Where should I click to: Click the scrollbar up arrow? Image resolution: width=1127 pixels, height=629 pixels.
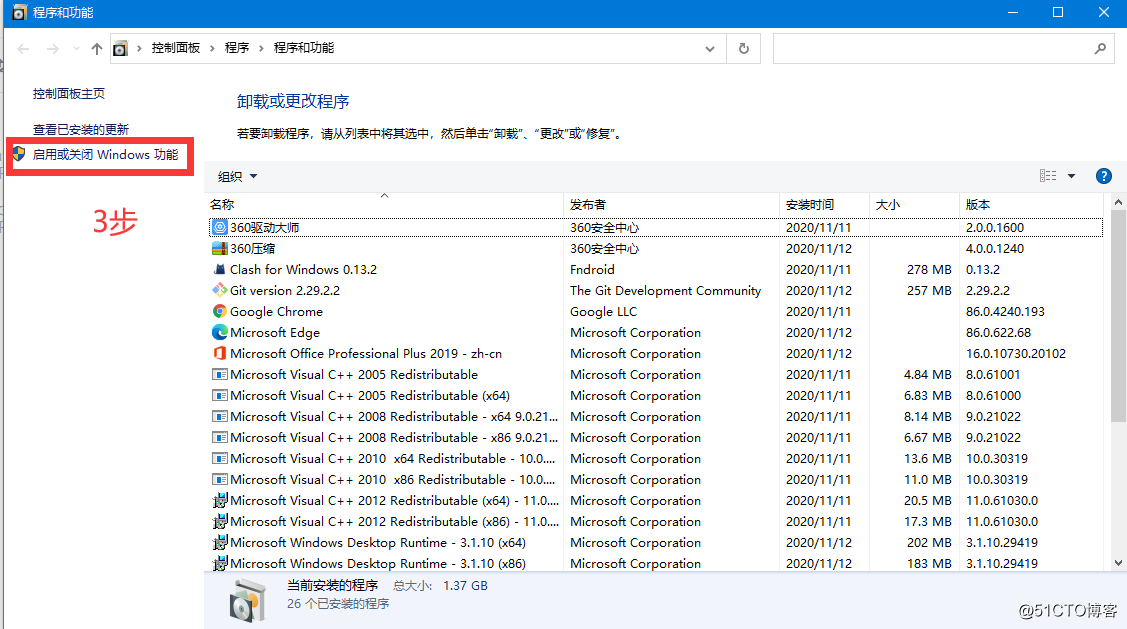1118,203
